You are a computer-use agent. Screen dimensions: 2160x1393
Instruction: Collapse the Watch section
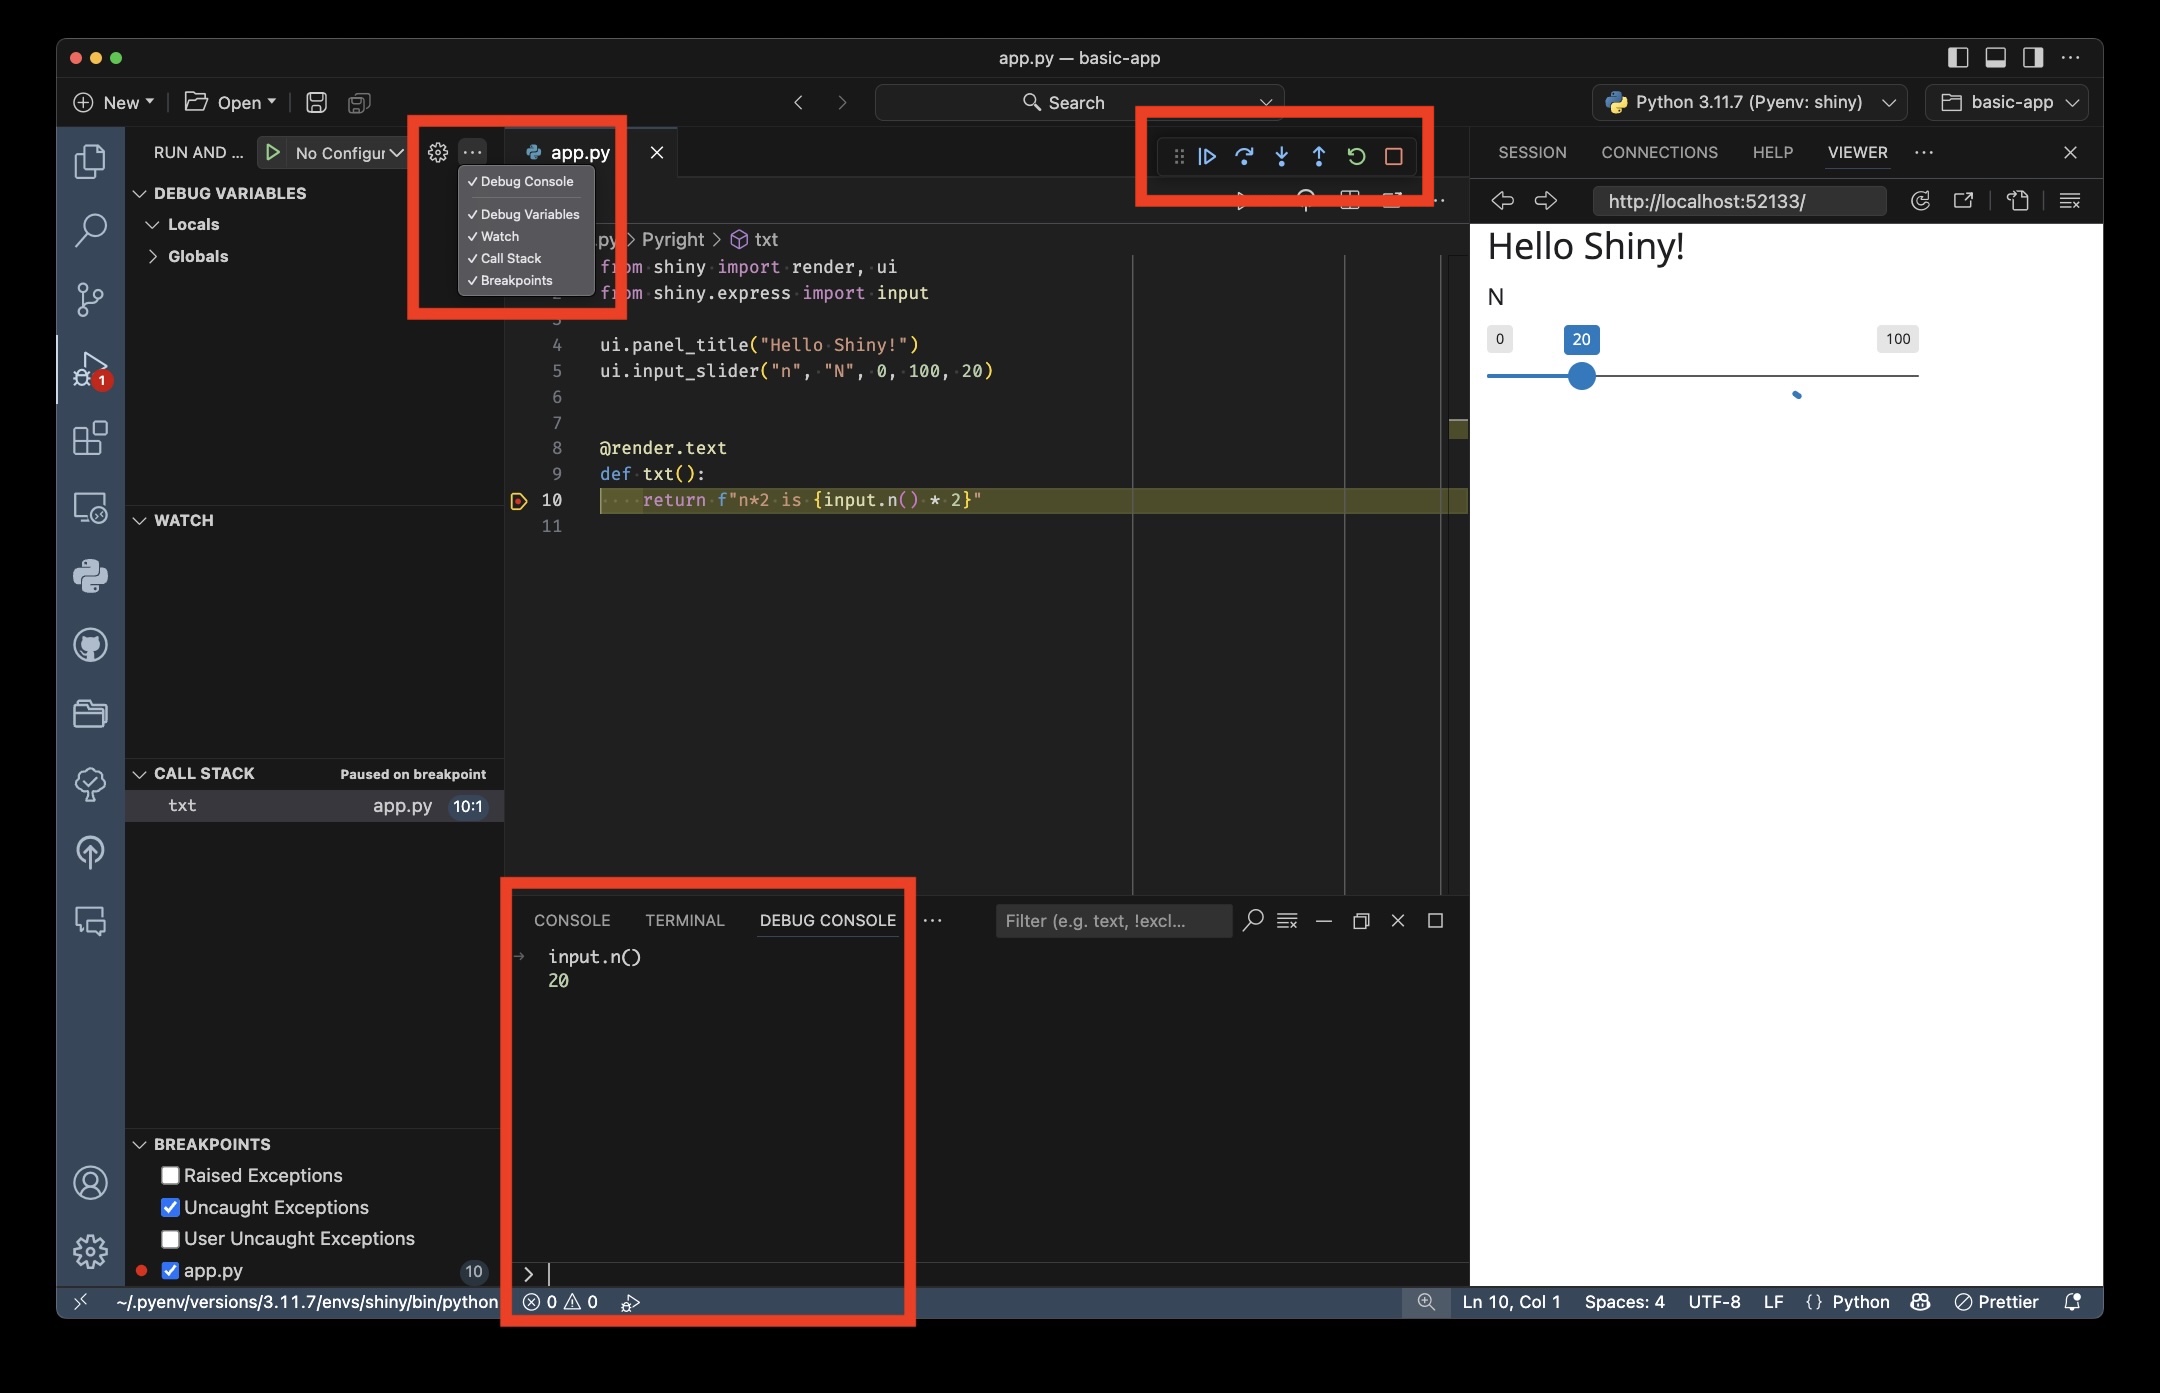[x=140, y=521]
